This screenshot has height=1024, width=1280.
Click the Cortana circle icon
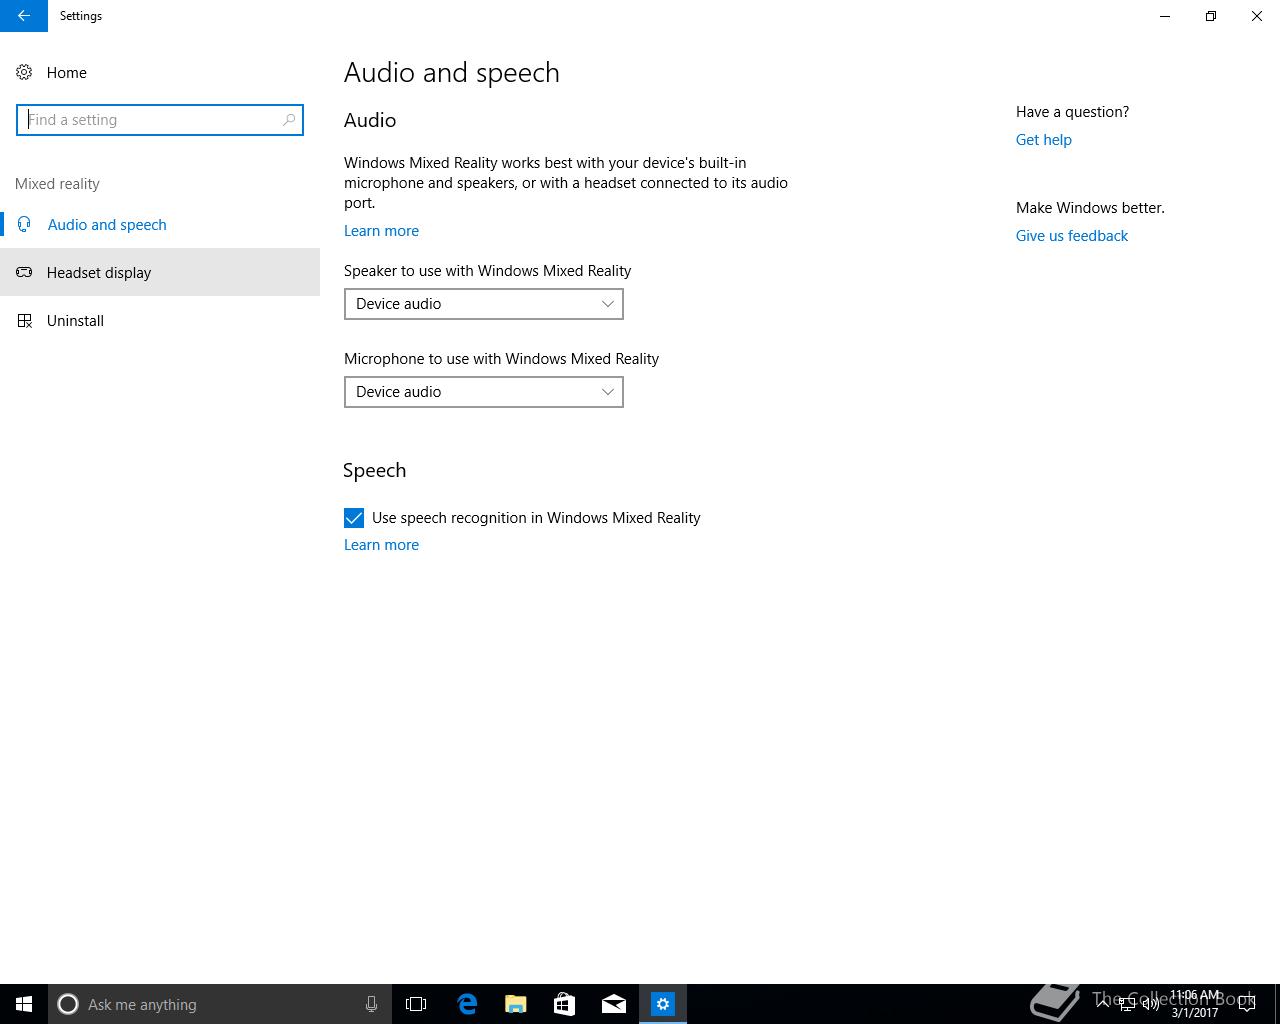(68, 1004)
